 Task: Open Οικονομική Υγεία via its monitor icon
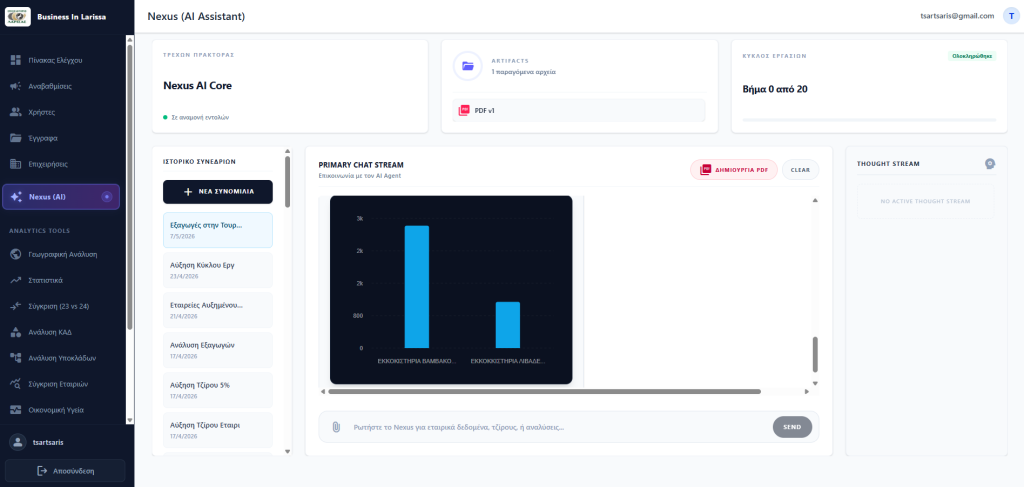point(16,410)
